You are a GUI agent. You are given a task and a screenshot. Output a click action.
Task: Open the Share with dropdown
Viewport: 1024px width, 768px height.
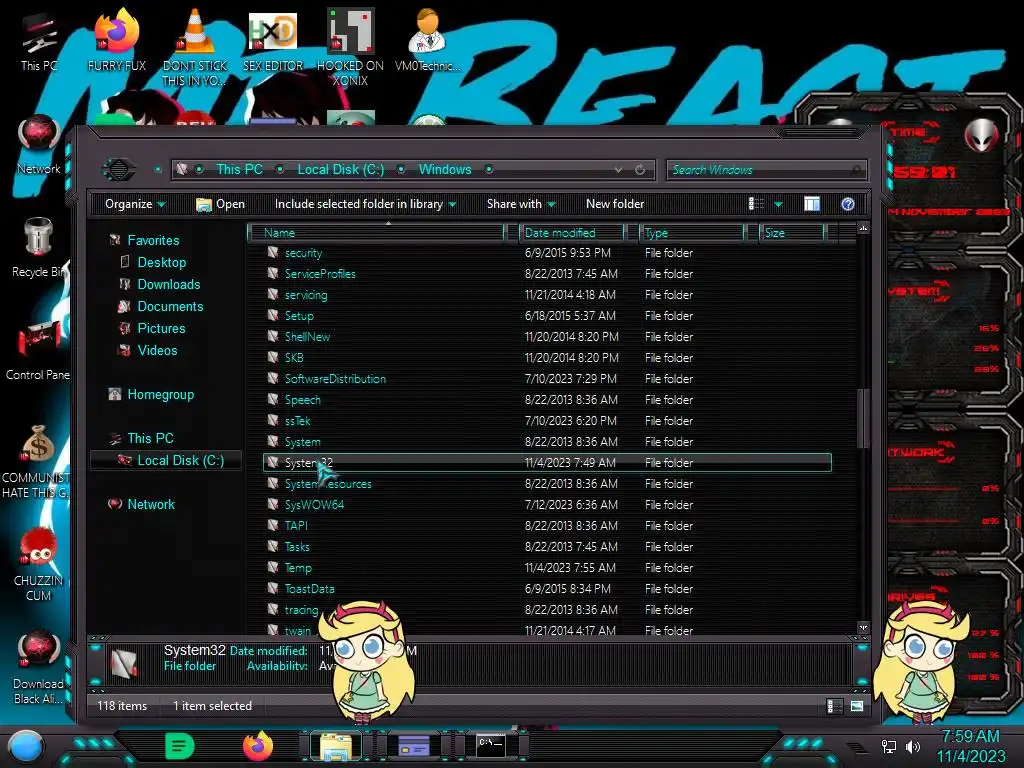pyautogui.click(x=520, y=204)
